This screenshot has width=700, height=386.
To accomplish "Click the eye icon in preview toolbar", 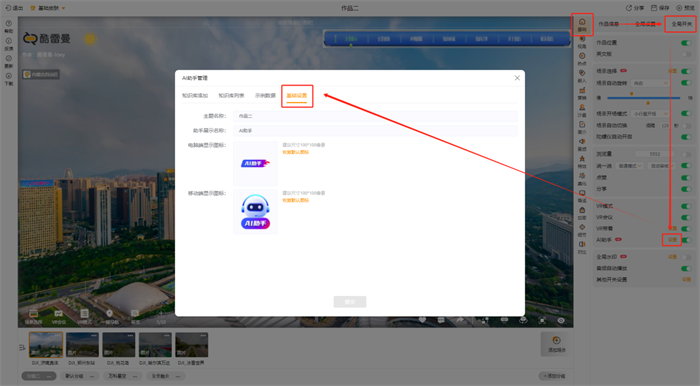I will point(561,320).
